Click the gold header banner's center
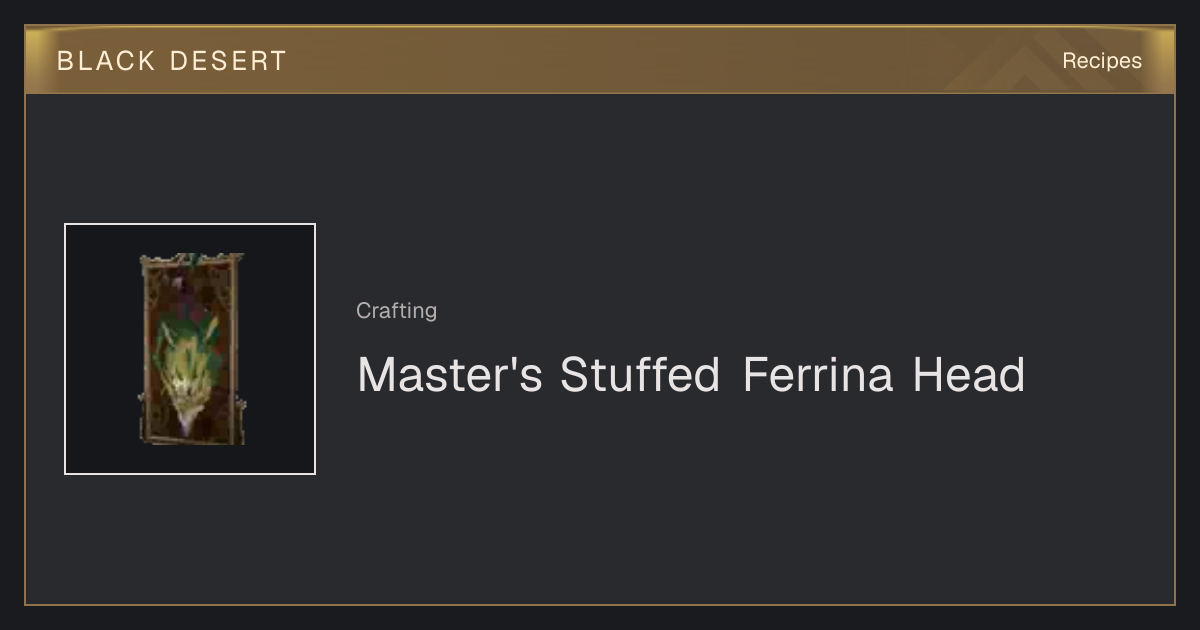Screen dimensions: 1200x630 pyautogui.click(x=600, y=60)
